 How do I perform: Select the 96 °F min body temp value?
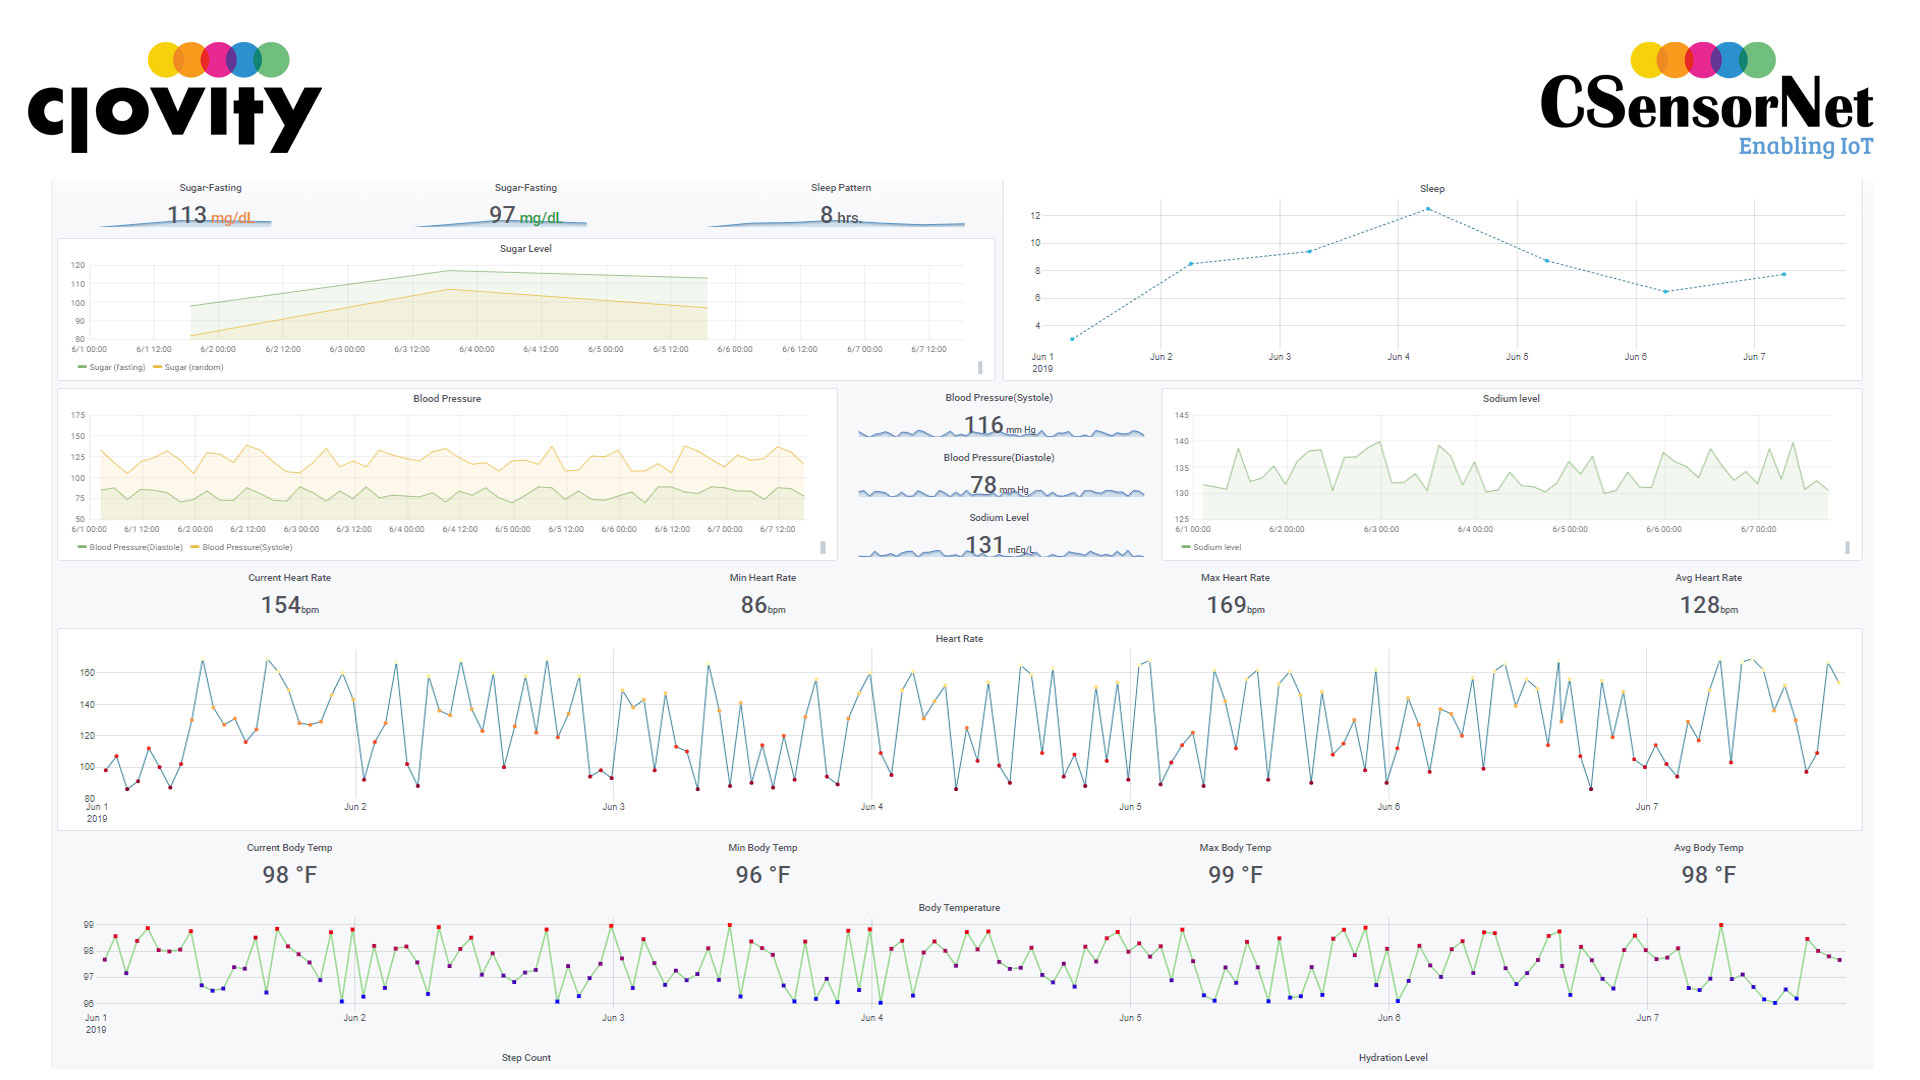[763, 875]
